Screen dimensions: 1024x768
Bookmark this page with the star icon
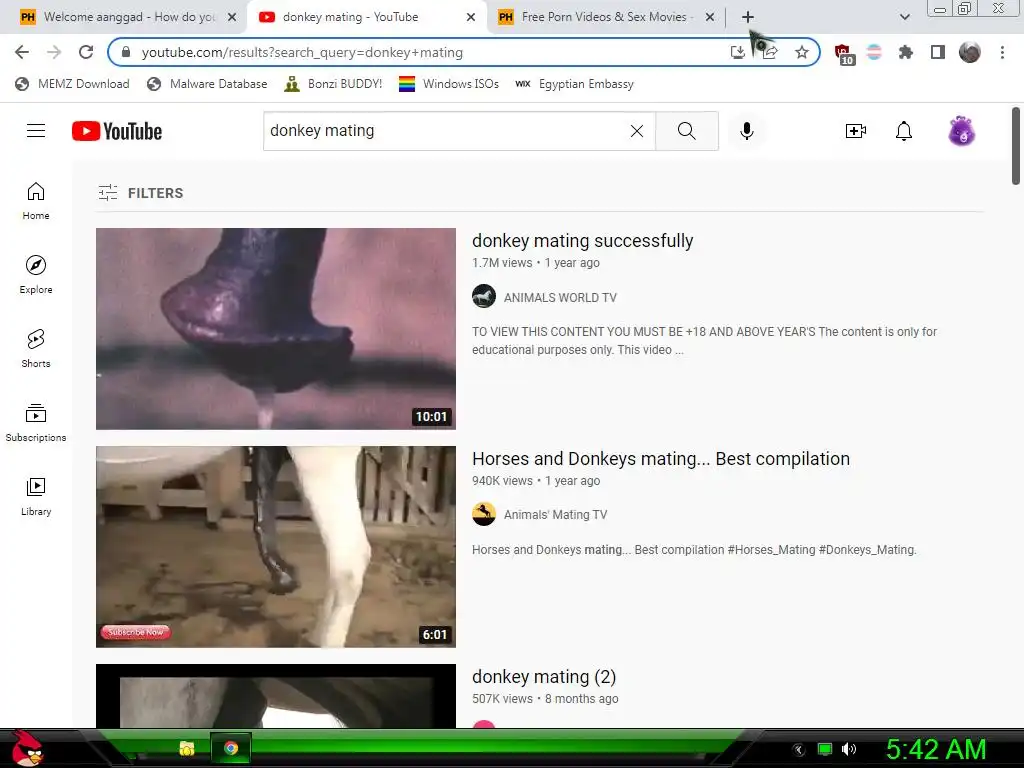coord(802,52)
